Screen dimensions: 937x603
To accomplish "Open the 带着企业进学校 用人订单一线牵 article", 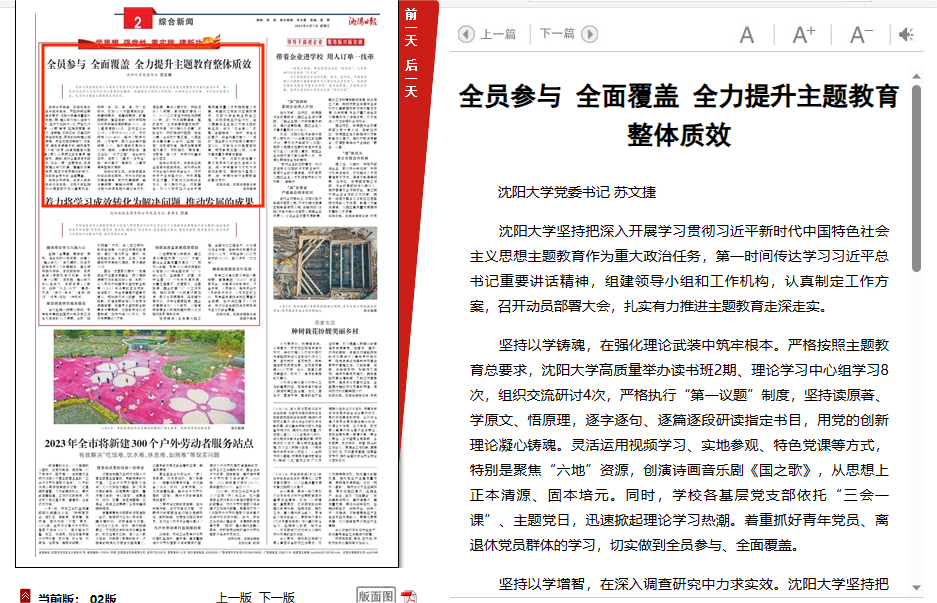I will point(325,57).
